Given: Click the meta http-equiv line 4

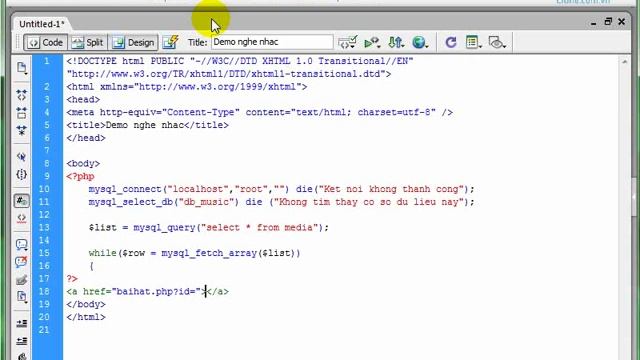Looking at the screenshot, I should (x=260, y=112).
